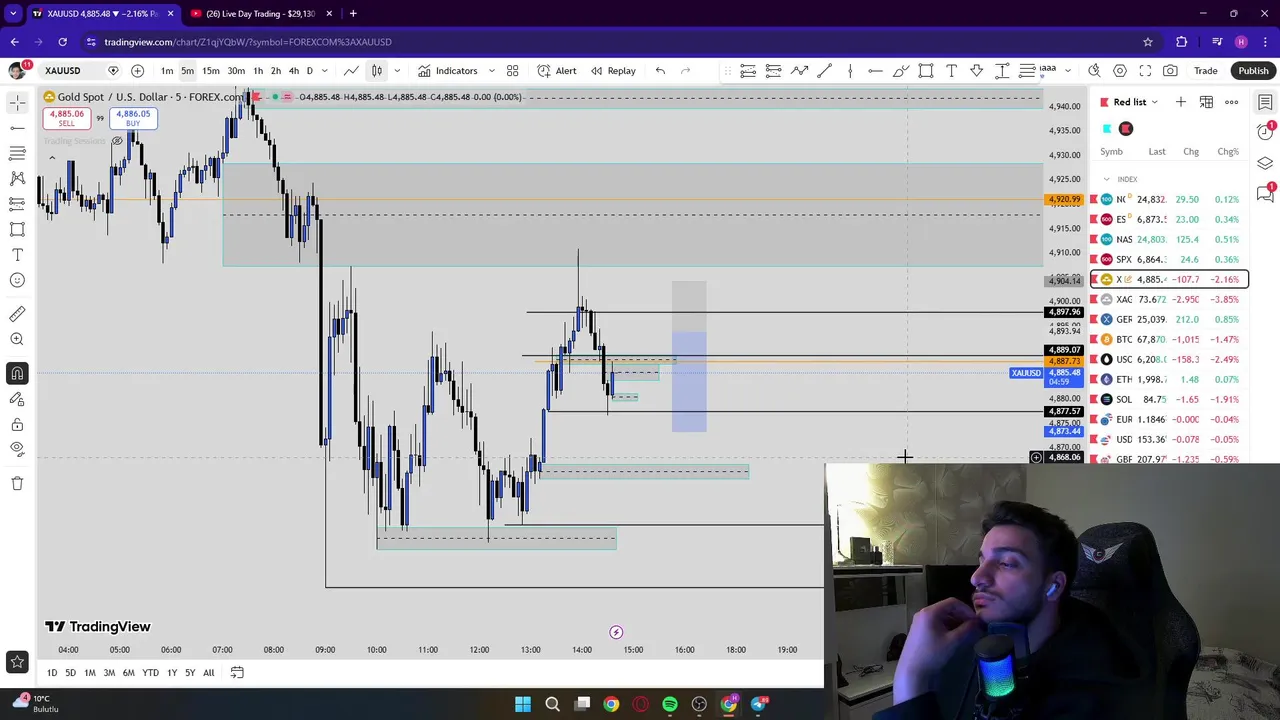Click the trash remove objects icon
1280x720 pixels.
coord(17,483)
